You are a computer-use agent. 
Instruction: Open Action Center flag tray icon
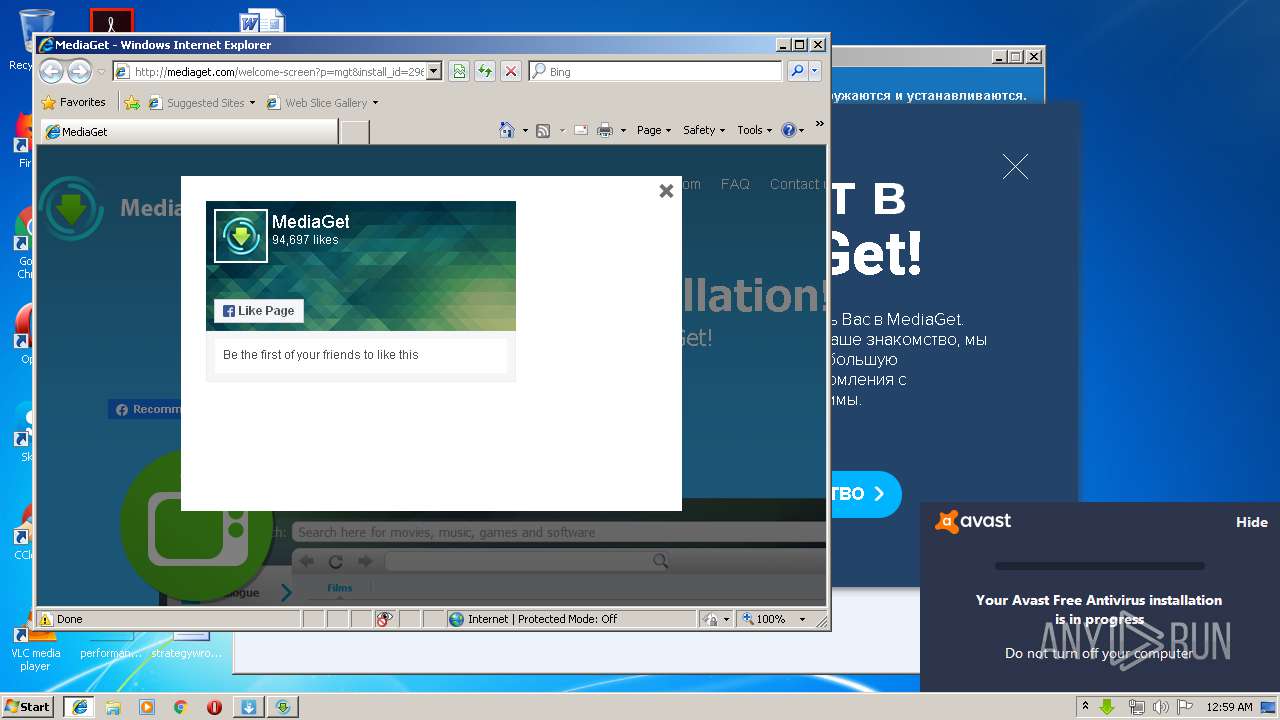(x=1186, y=707)
